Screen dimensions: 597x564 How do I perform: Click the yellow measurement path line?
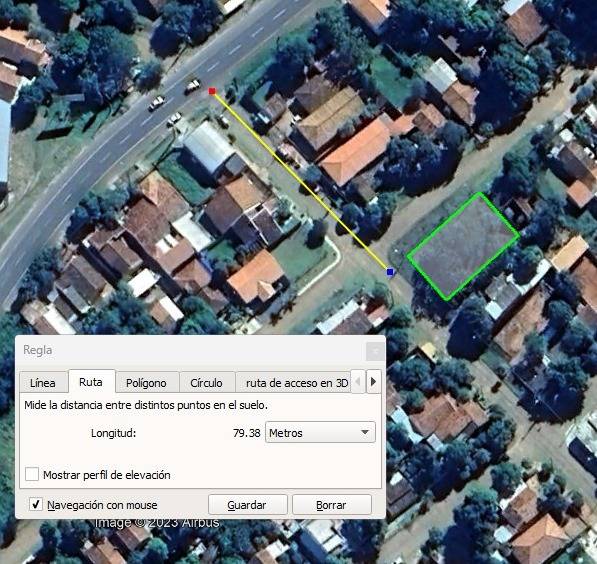pos(301,182)
